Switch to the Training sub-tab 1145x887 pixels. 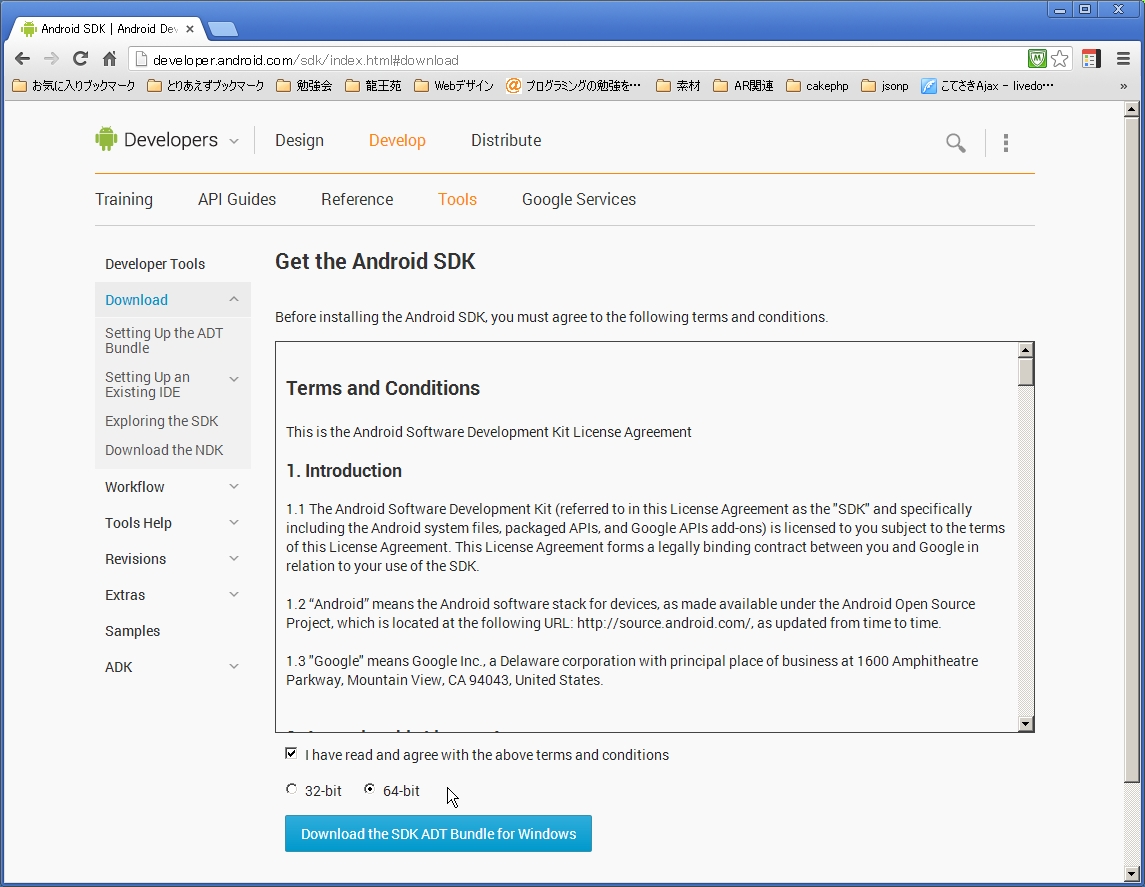124,199
